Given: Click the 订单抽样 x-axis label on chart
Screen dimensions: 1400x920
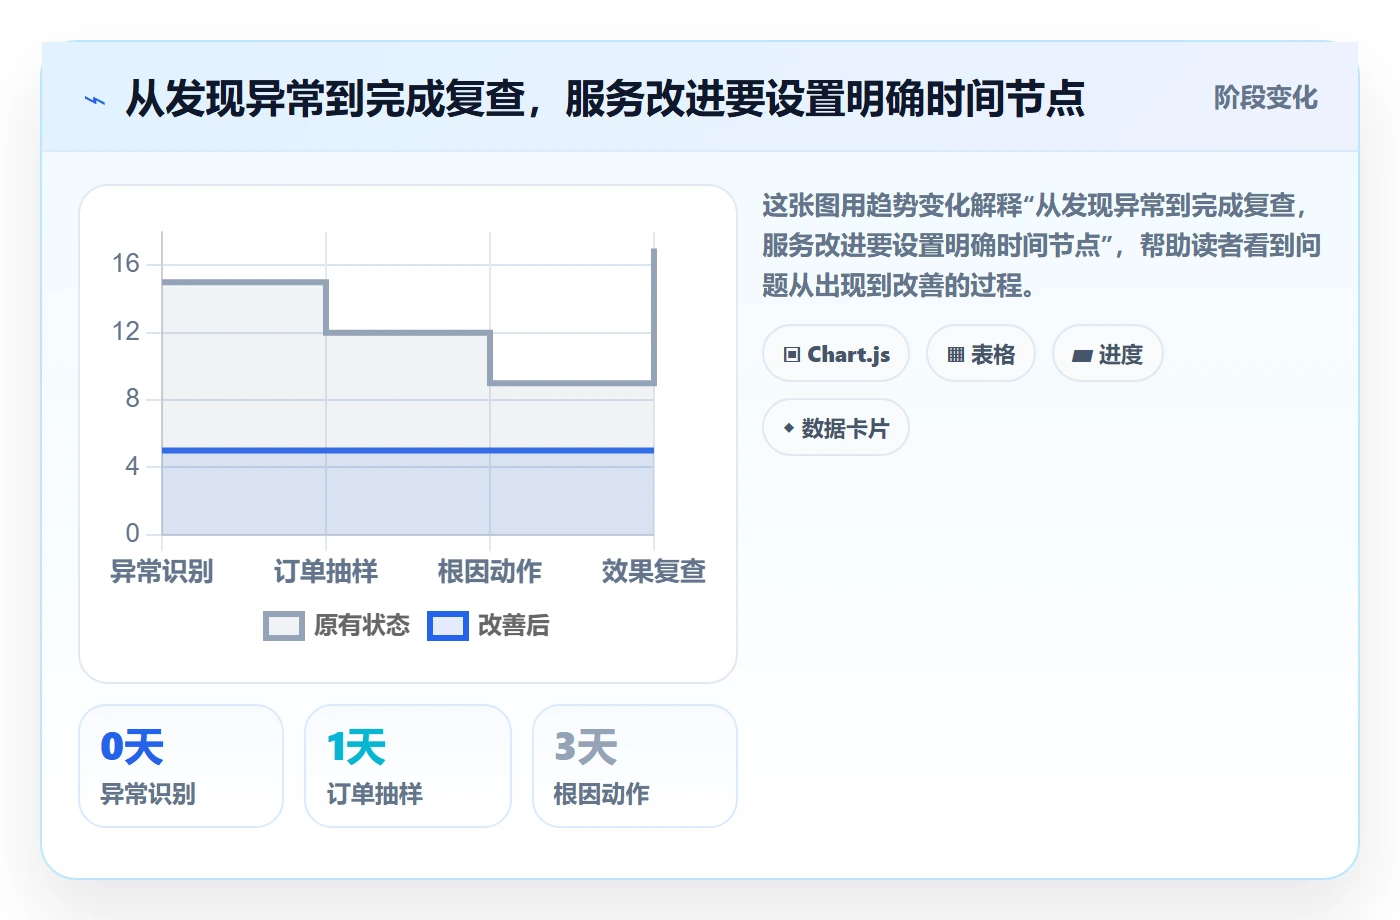Looking at the screenshot, I should [326, 572].
